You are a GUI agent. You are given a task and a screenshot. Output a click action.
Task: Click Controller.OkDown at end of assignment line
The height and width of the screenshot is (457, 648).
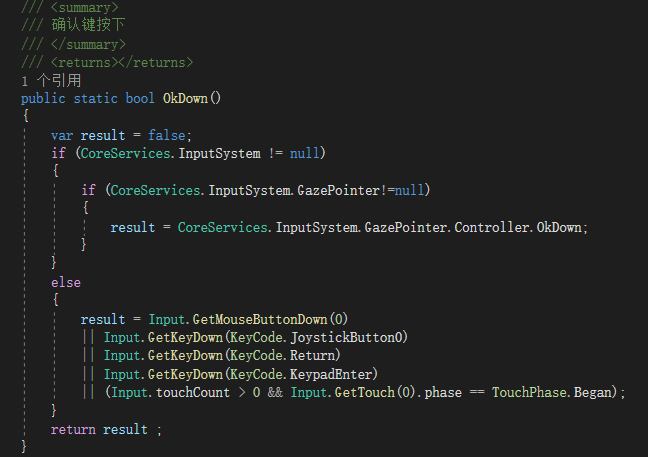518,227
